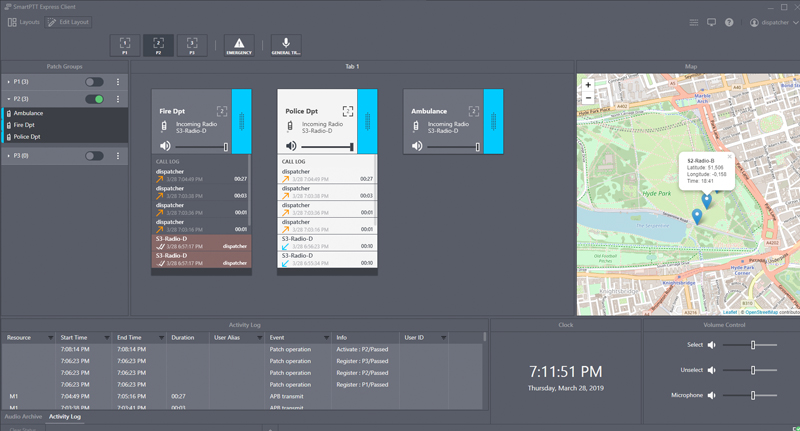Image resolution: width=800 pixels, height=431 pixels.
Task: Open the help question mark icon
Action: point(729,22)
